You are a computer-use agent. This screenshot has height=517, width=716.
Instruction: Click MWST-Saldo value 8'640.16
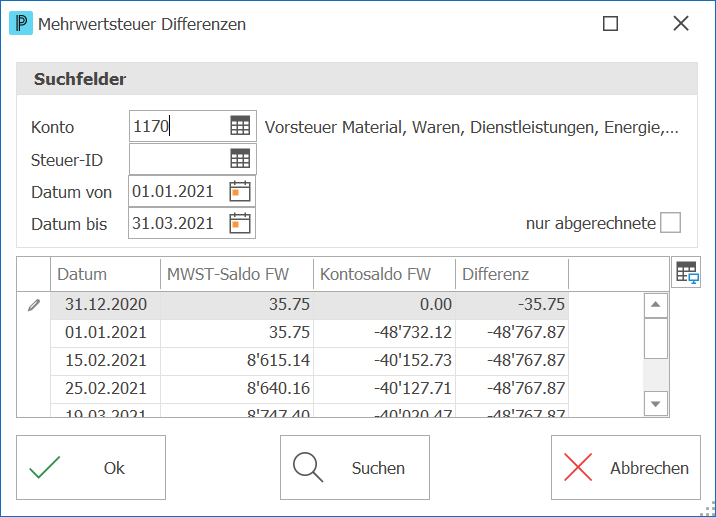point(278,388)
